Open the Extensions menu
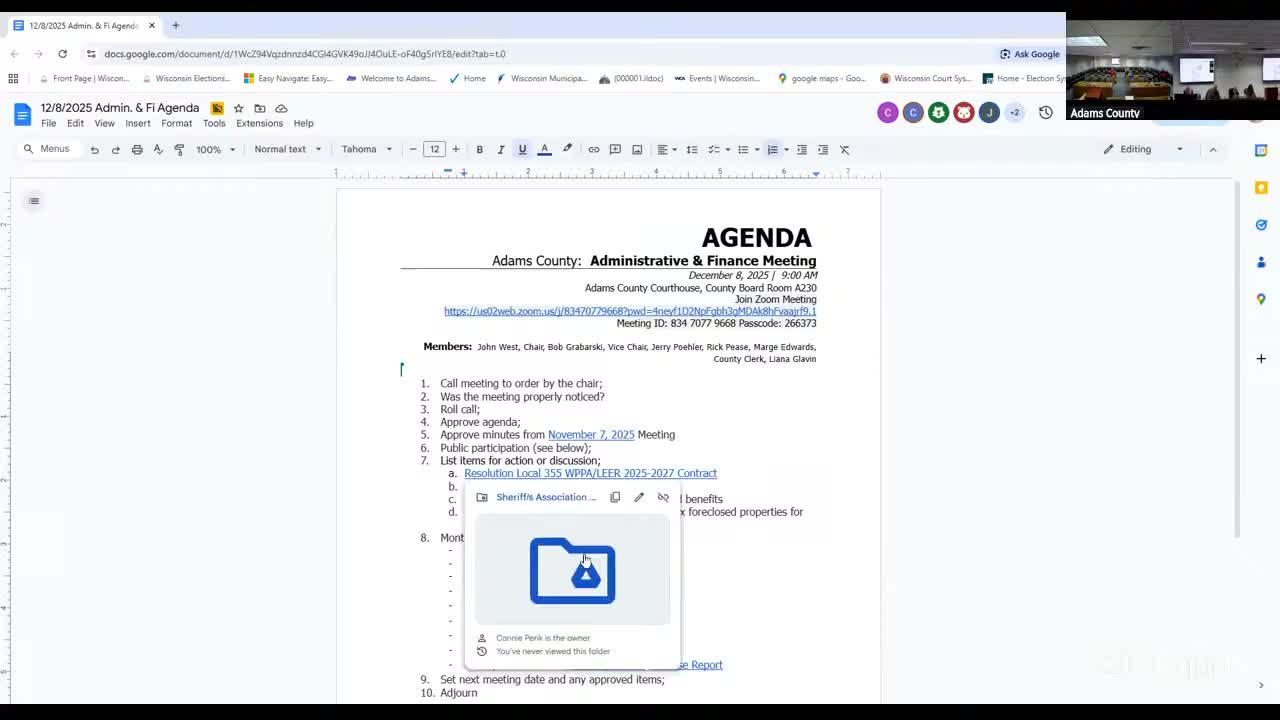 pos(259,124)
